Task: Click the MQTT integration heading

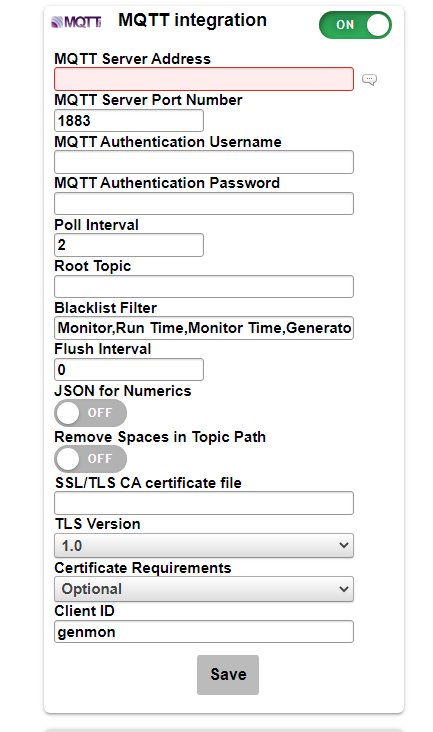Action: (x=192, y=20)
